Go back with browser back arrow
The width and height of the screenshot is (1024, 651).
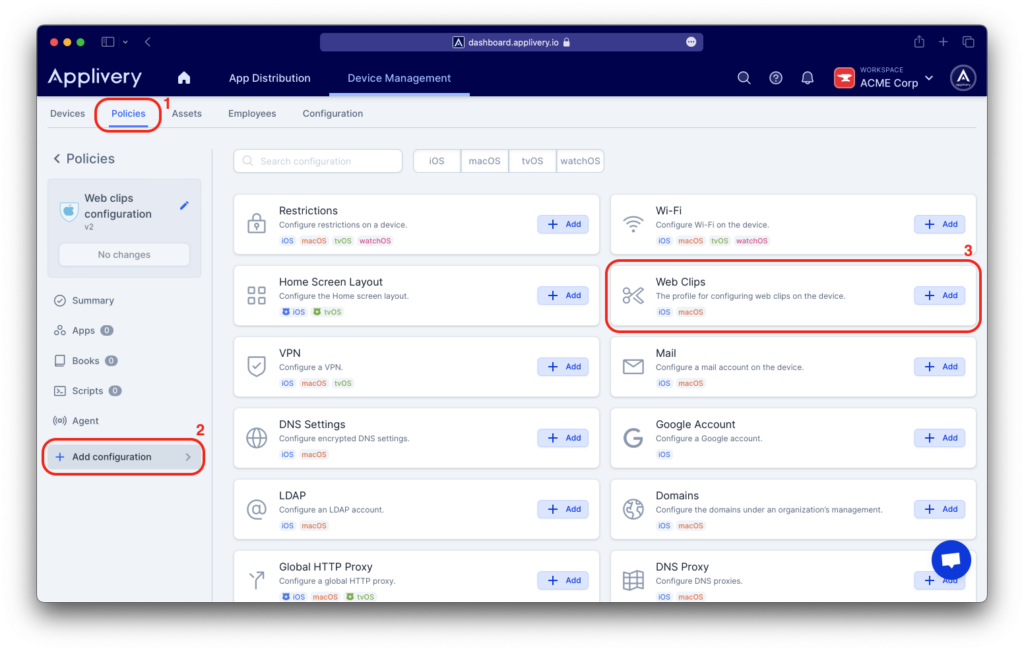(x=148, y=42)
